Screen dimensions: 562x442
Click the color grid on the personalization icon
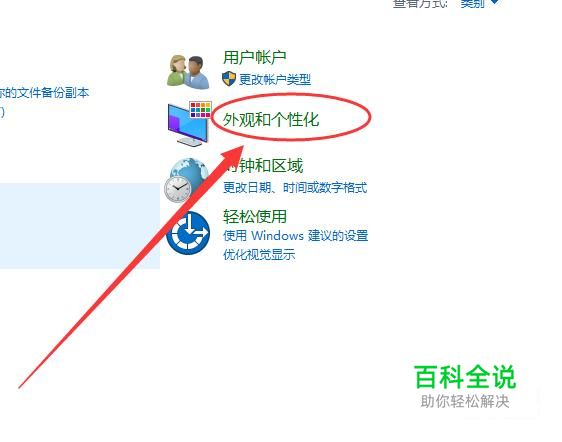(200, 109)
